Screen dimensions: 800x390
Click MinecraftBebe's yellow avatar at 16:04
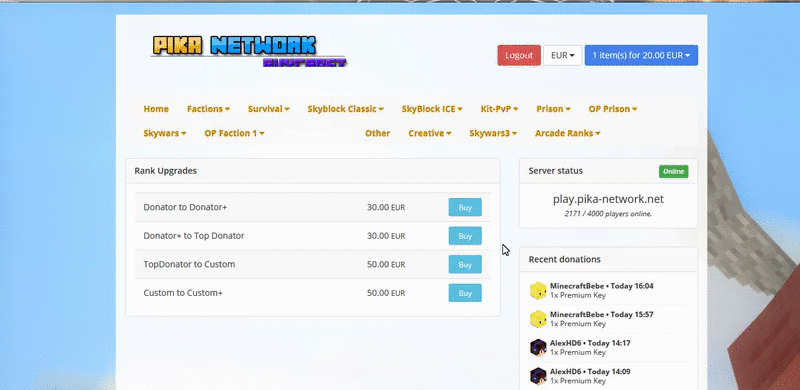[x=538, y=290]
